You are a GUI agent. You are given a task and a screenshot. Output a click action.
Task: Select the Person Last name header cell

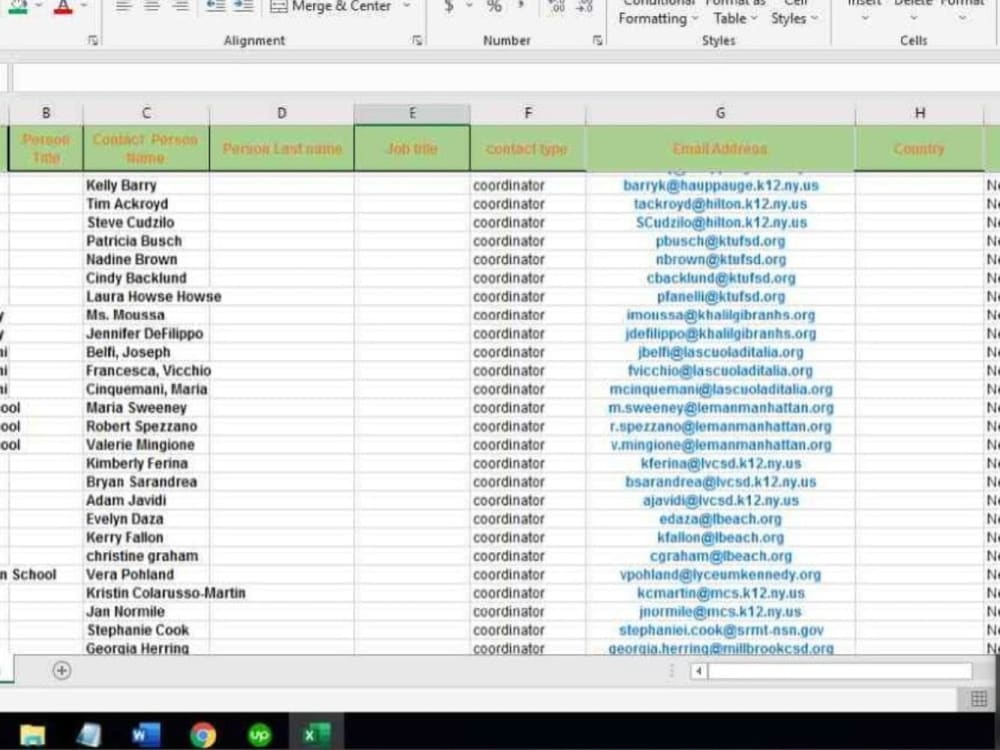(x=282, y=149)
